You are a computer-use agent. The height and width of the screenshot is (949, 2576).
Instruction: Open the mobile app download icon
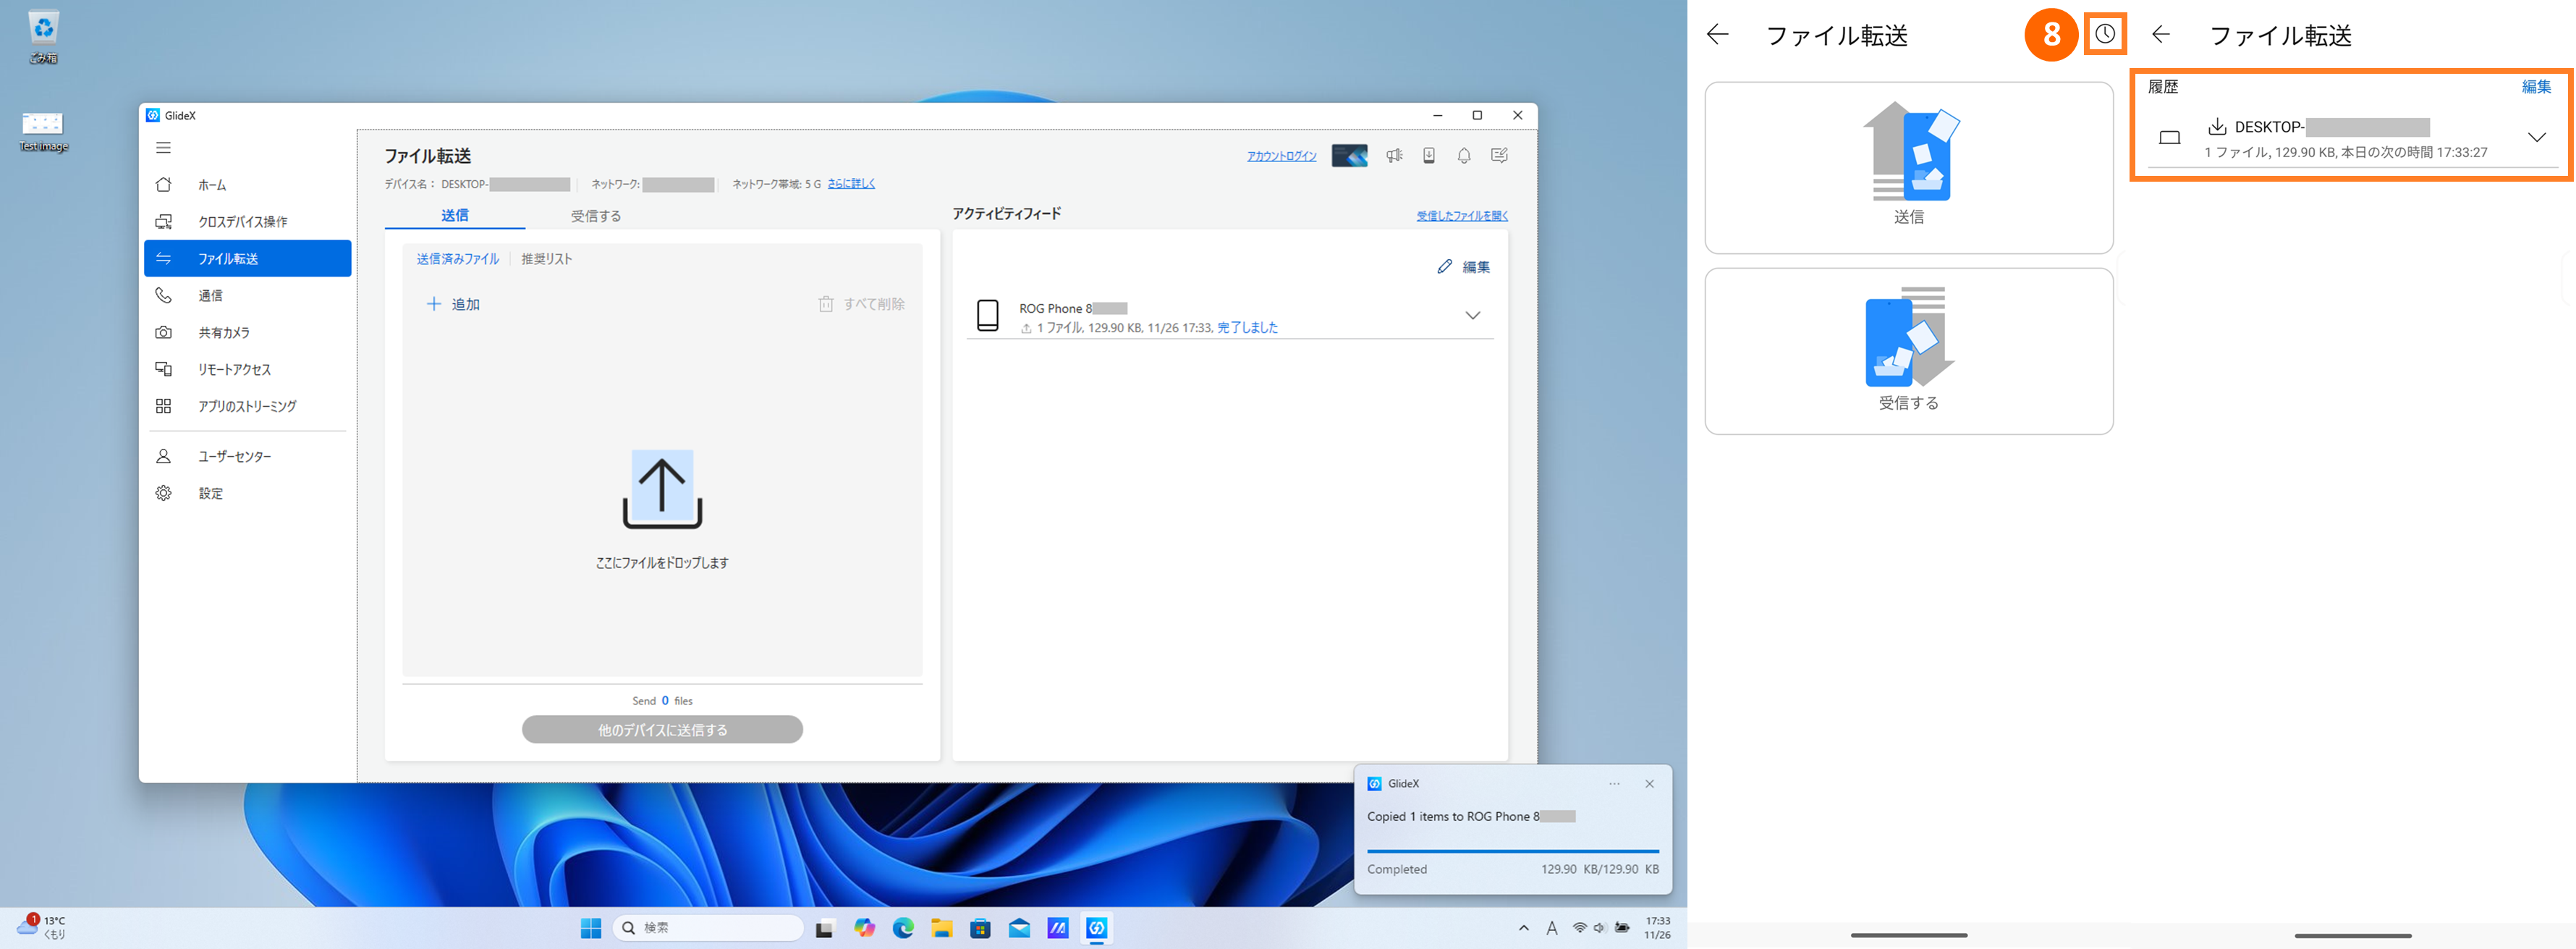pyautogui.click(x=1429, y=156)
